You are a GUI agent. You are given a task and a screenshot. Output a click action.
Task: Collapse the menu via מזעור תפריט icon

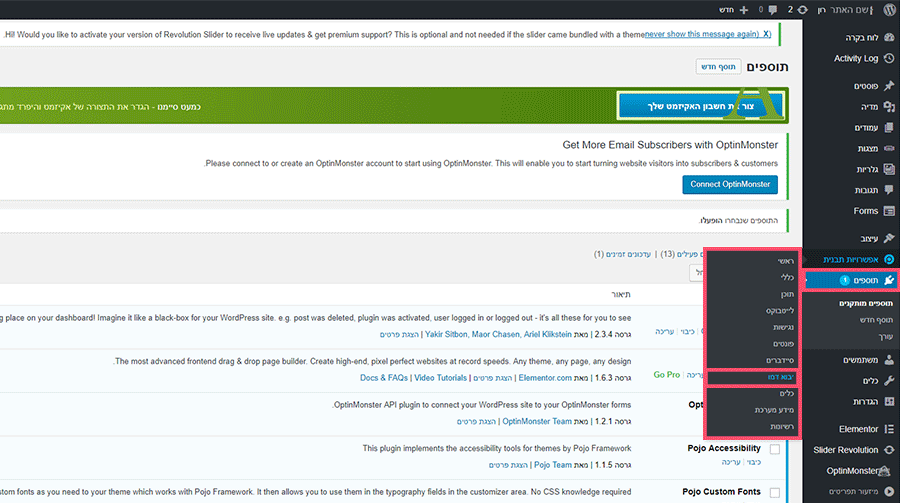889,492
